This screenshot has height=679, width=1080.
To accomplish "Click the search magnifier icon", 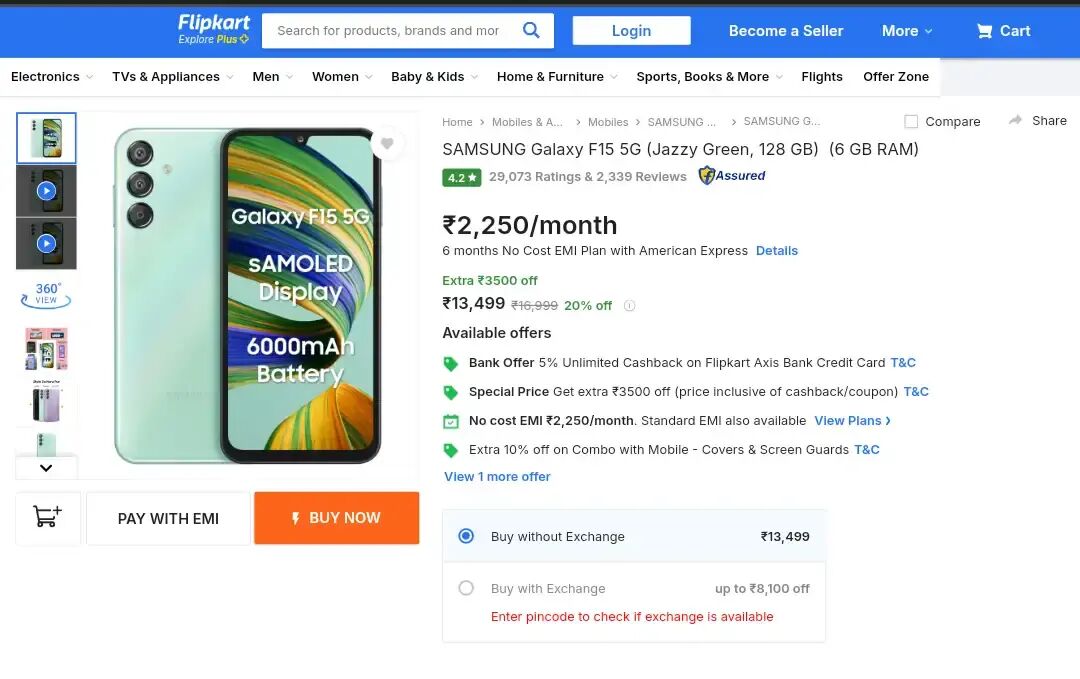I will coord(531,30).
